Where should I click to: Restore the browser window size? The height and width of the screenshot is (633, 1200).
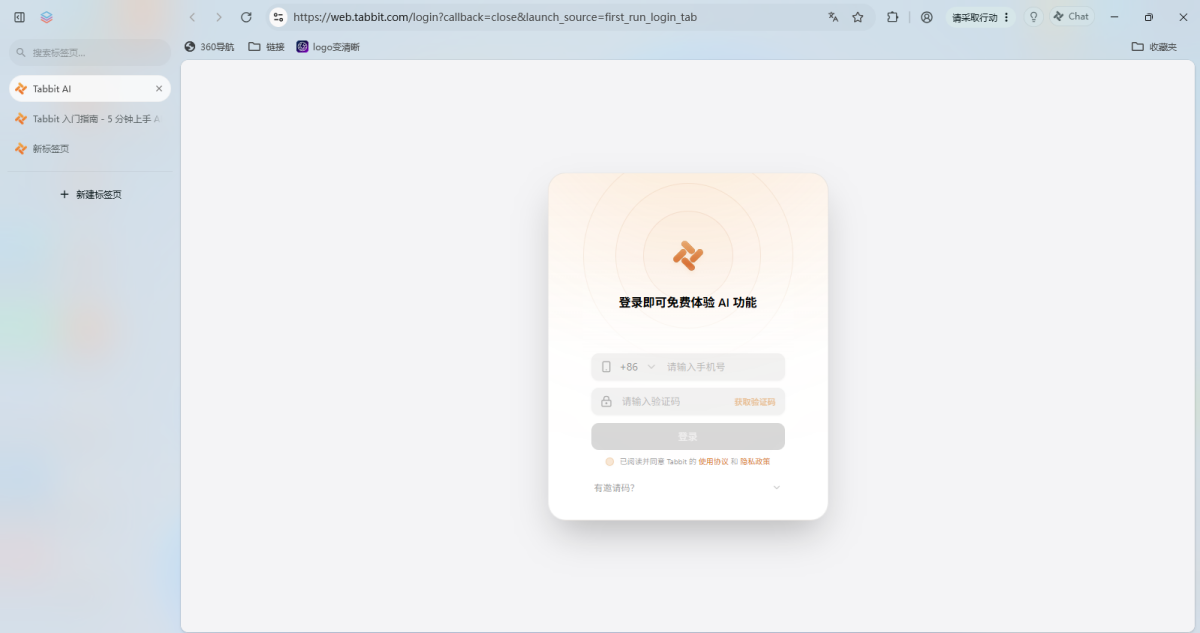pos(1149,17)
